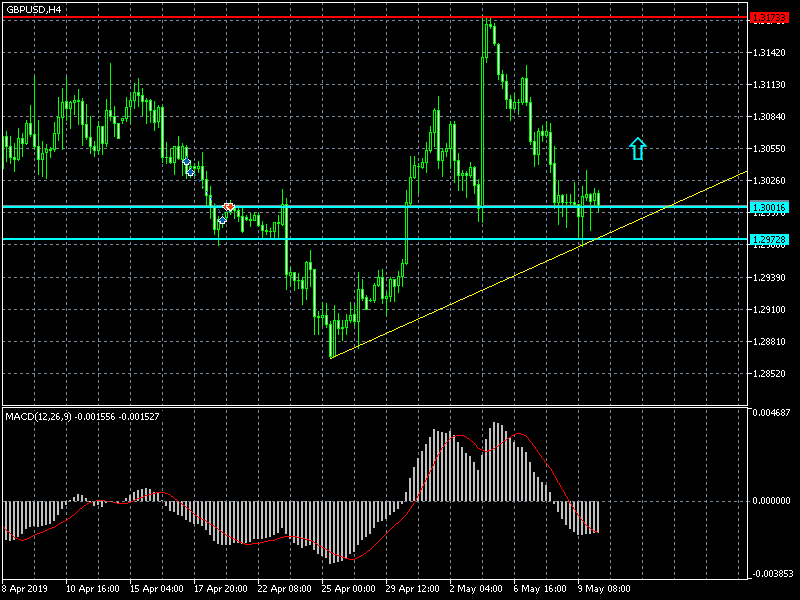Click the 0.004687 MACD scale value

coord(773,412)
